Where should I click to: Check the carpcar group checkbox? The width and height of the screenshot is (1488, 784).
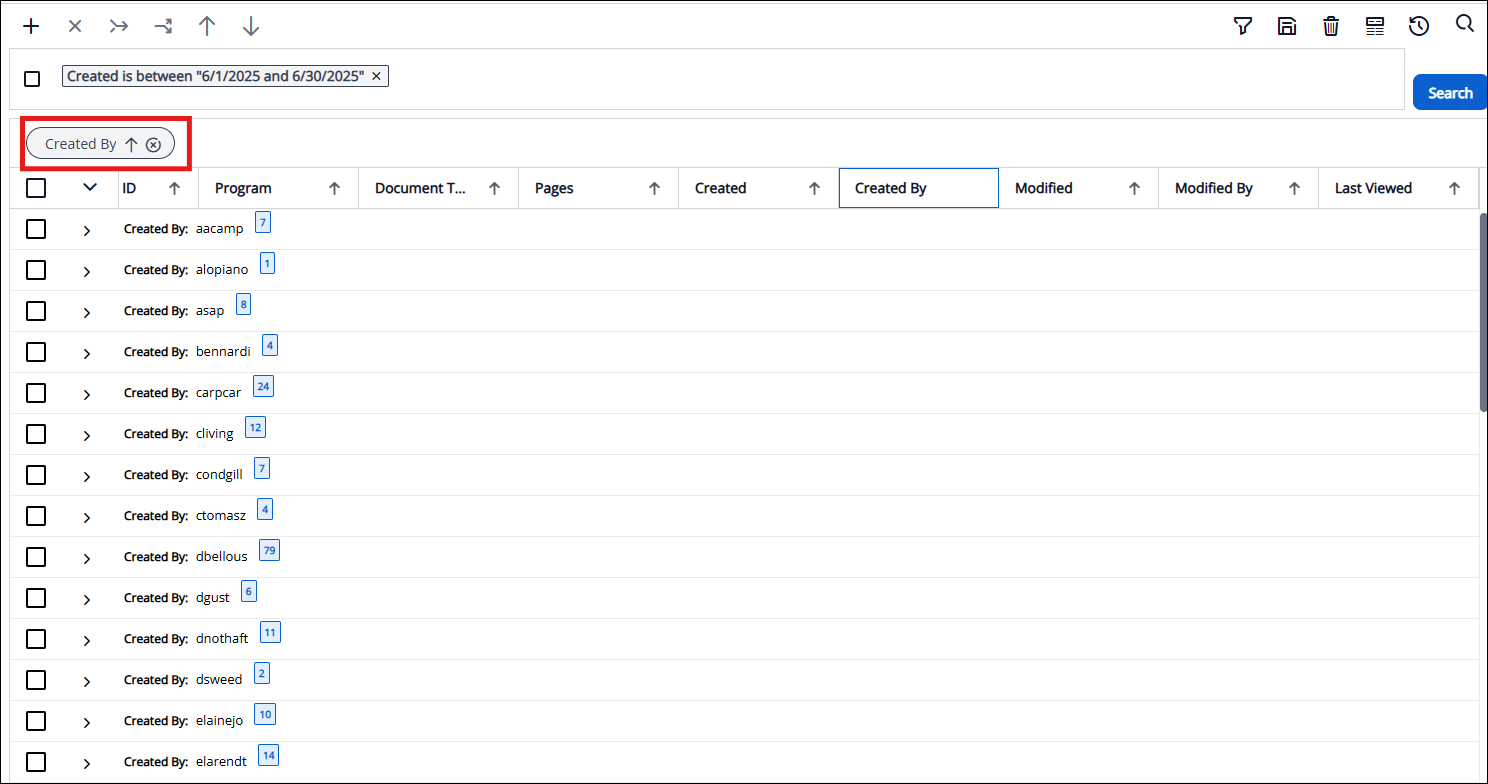(x=36, y=393)
